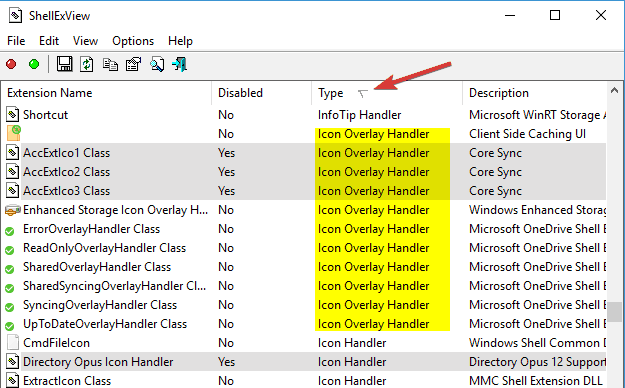Click the AccExtIco3 Class row icon
Screen dimensions: 625x388
12,191
